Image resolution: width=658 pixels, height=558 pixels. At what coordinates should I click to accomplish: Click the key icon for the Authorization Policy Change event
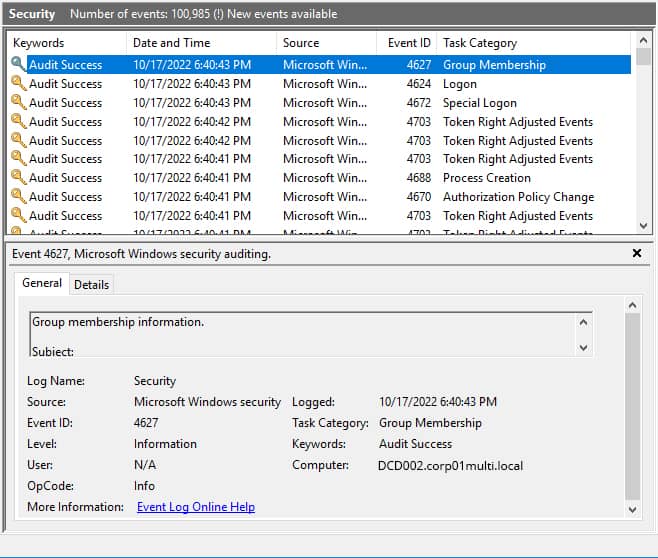tap(18, 197)
